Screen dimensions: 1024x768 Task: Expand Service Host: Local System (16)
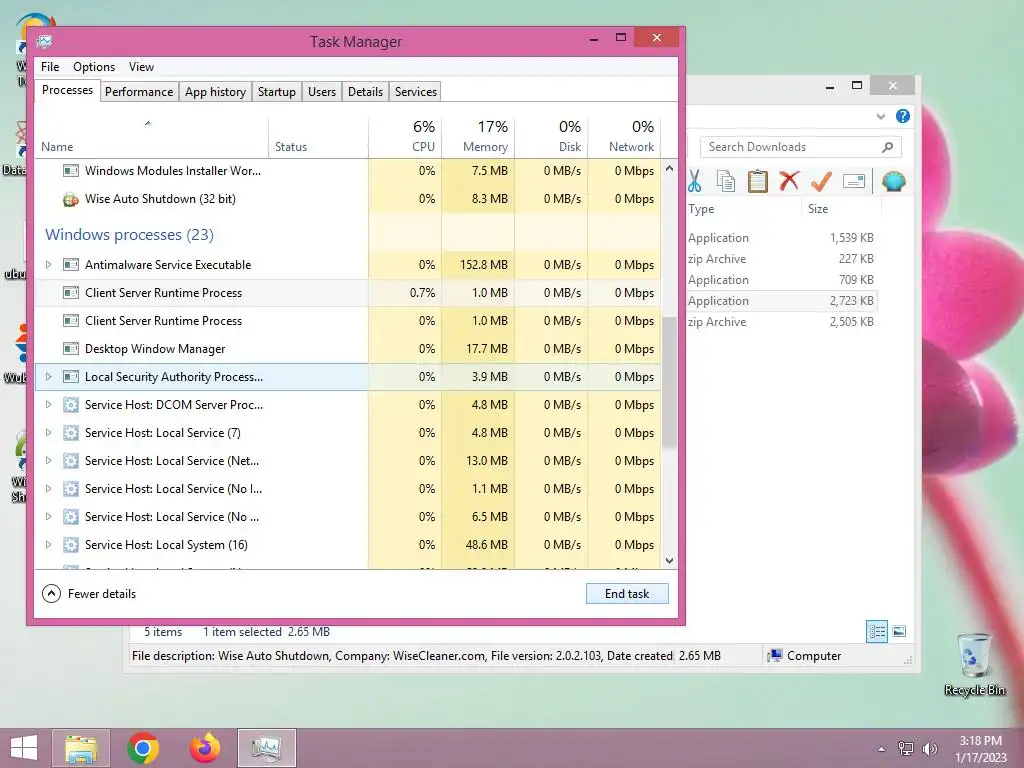point(48,545)
